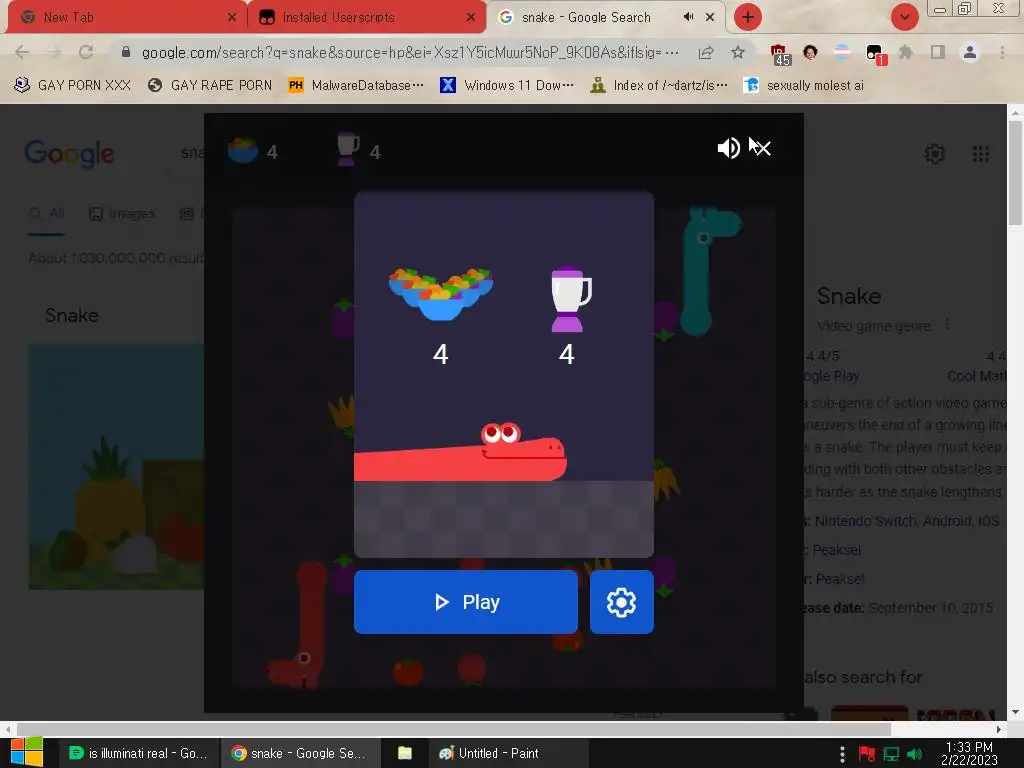Open Google quick settings gear
This screenshot has width=1024, height=768.
coord(935,154)
